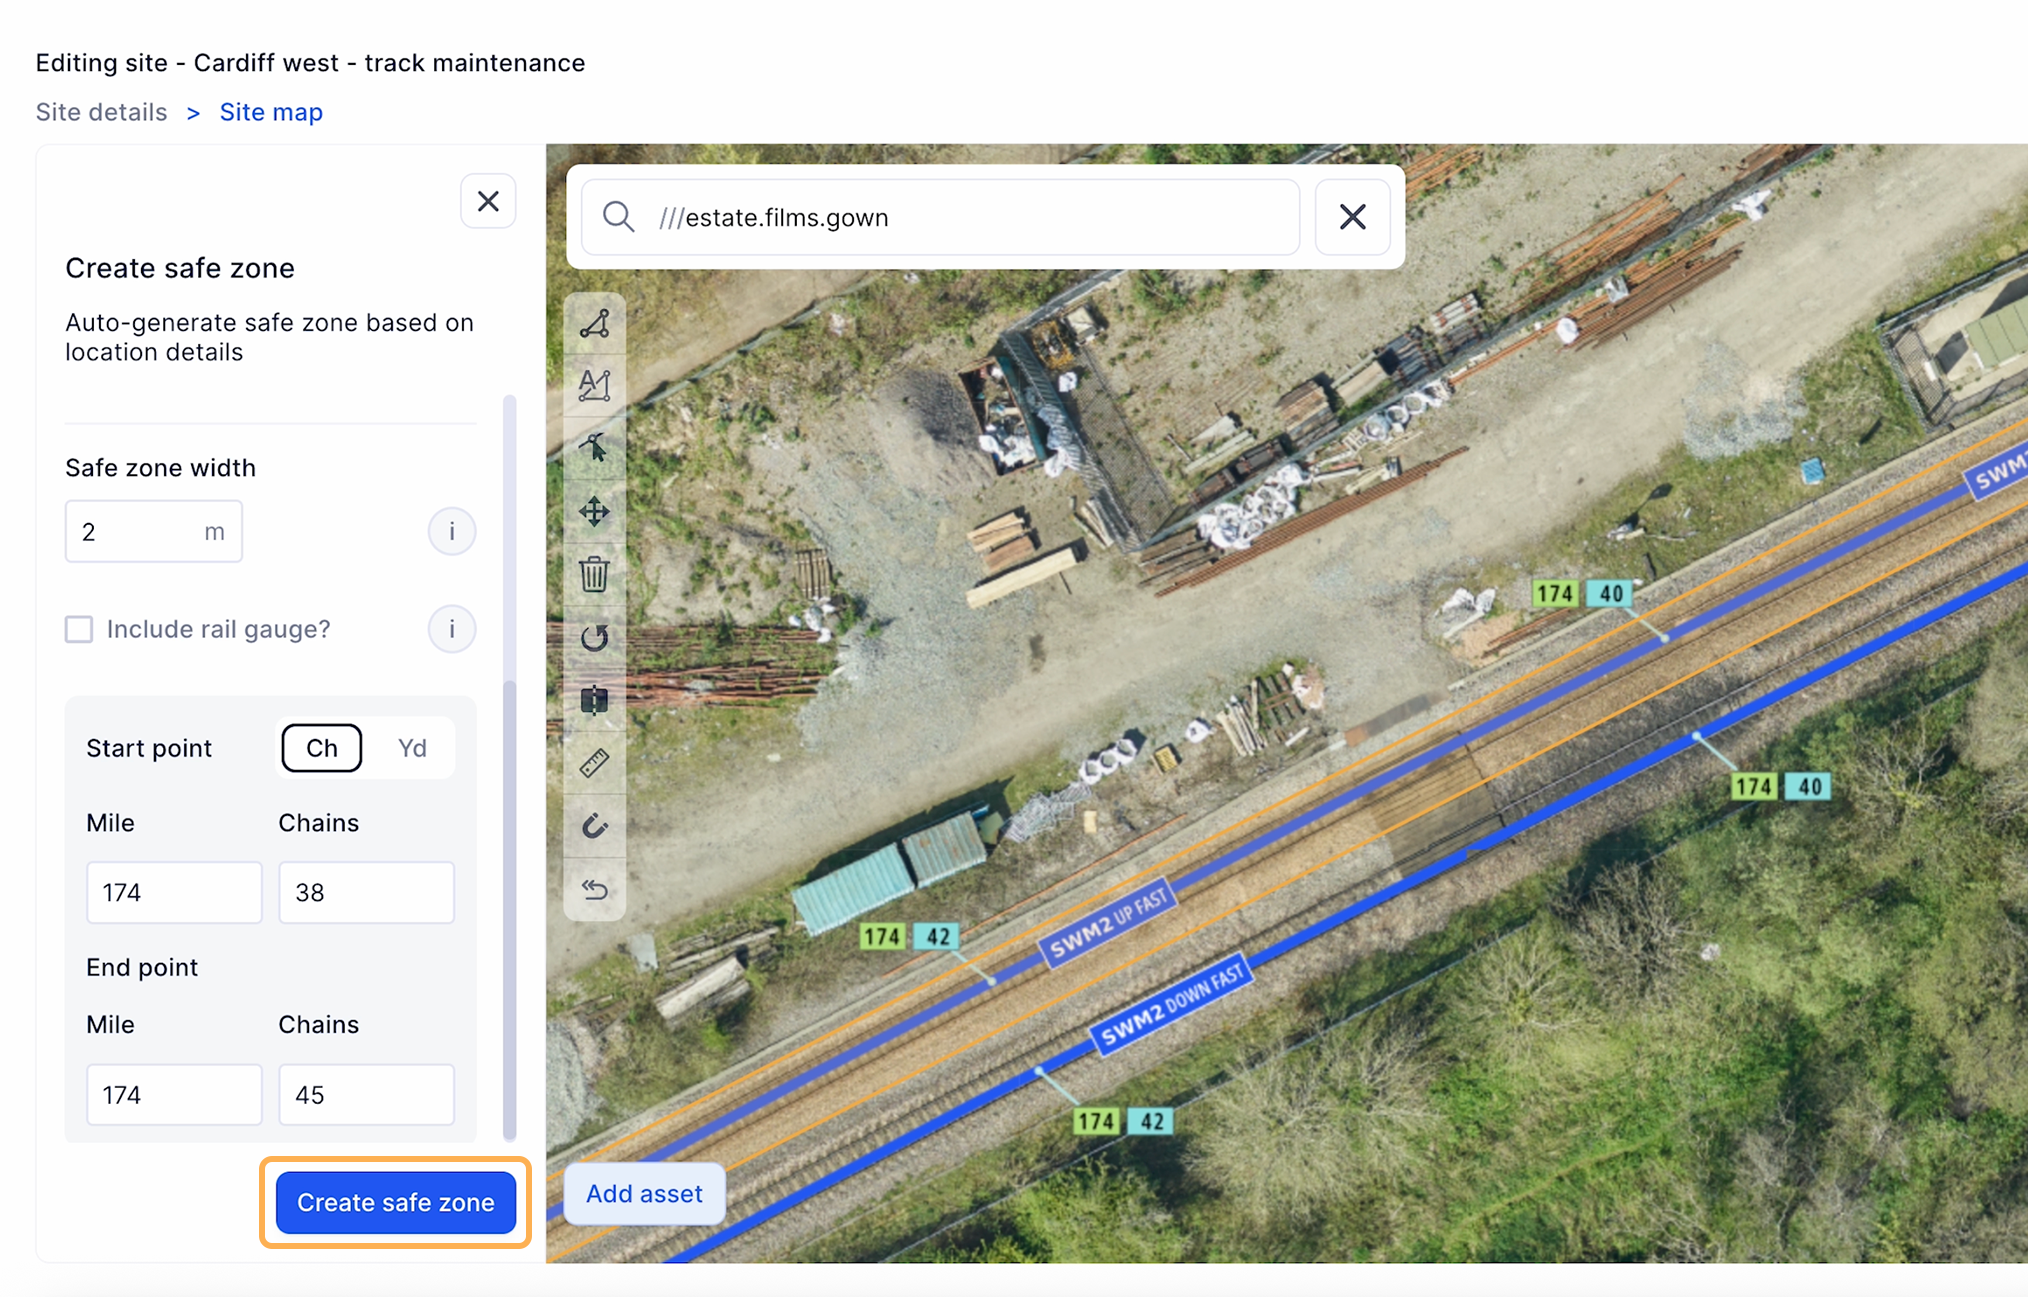This screenshot has height=1297, width=2028.
Task: Go to Site map breadcrumb
Action: point(271,112)
